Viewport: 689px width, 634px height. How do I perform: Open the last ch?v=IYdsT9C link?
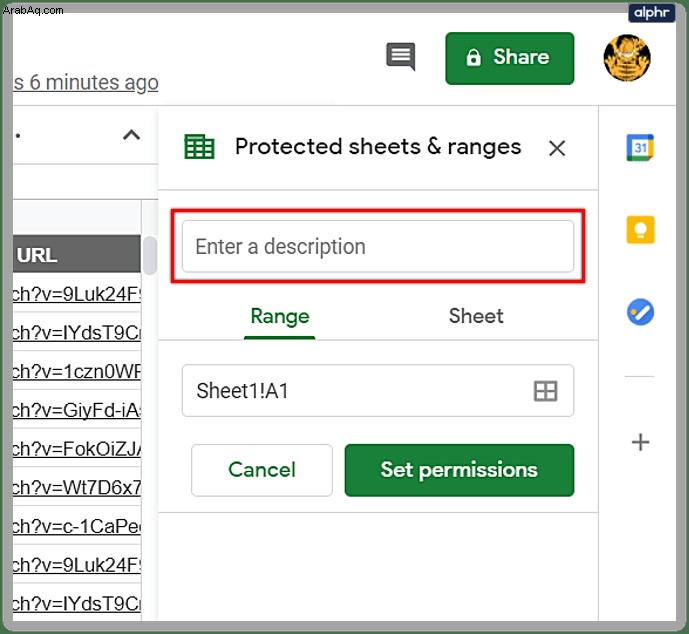pyautogui.click(x=77, y=603)
